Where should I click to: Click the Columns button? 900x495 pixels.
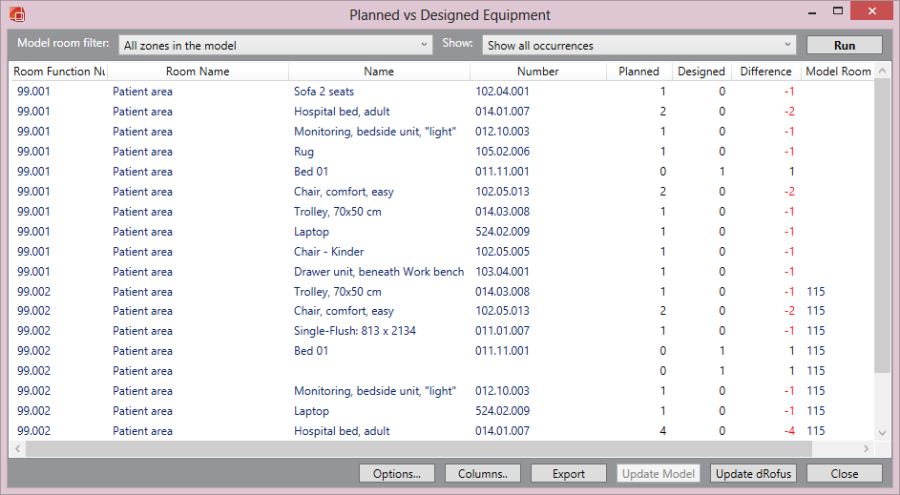[482, 474]
